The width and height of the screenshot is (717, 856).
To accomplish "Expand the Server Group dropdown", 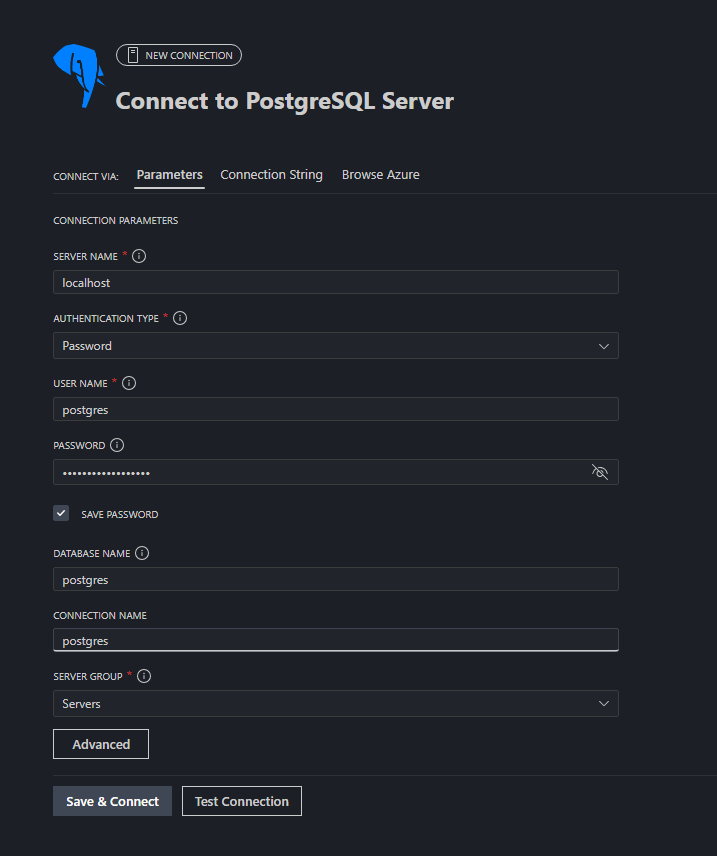I will (336, 704).
